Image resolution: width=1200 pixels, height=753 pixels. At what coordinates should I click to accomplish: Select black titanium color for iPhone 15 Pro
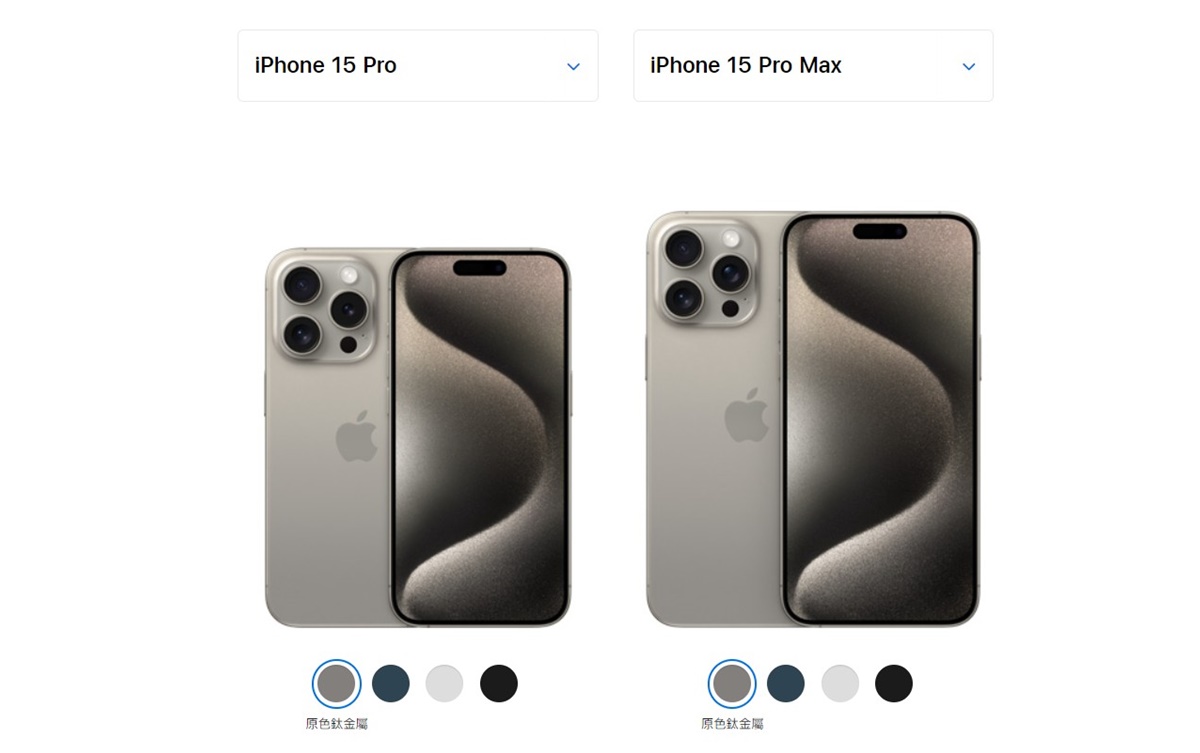coord(499,684)
